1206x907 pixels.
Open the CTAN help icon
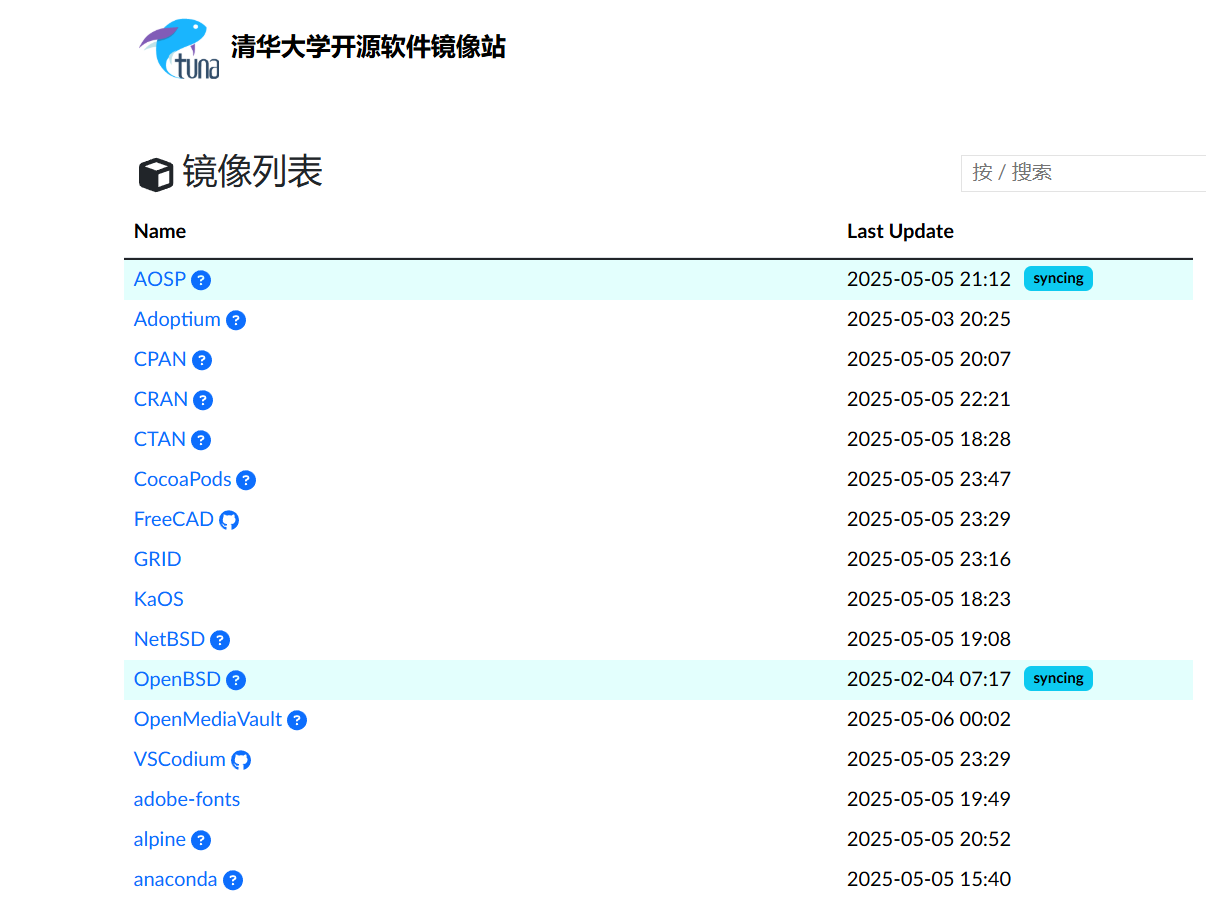201,440
